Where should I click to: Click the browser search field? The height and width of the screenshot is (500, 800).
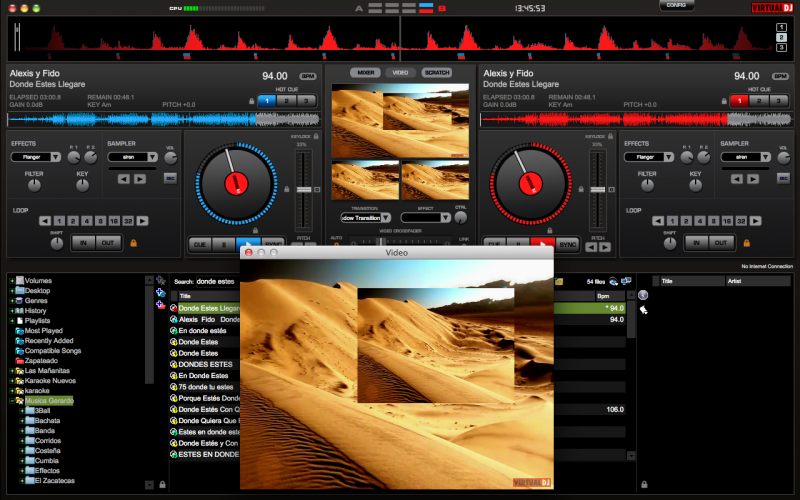(217, 282)
